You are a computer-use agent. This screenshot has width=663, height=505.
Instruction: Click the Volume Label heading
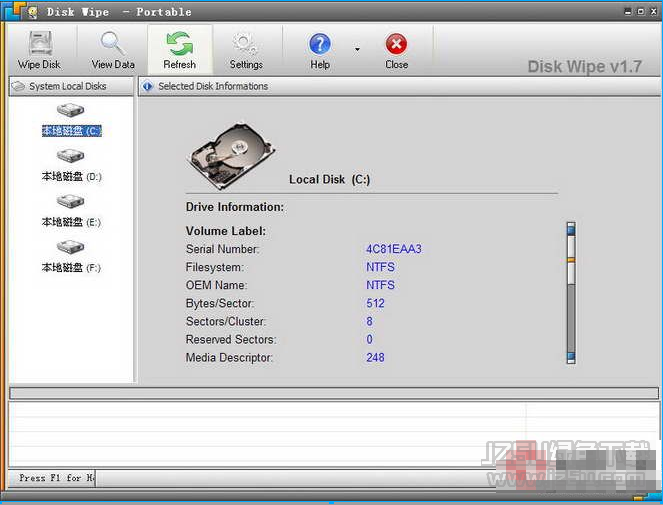click(x=226, y=231)
